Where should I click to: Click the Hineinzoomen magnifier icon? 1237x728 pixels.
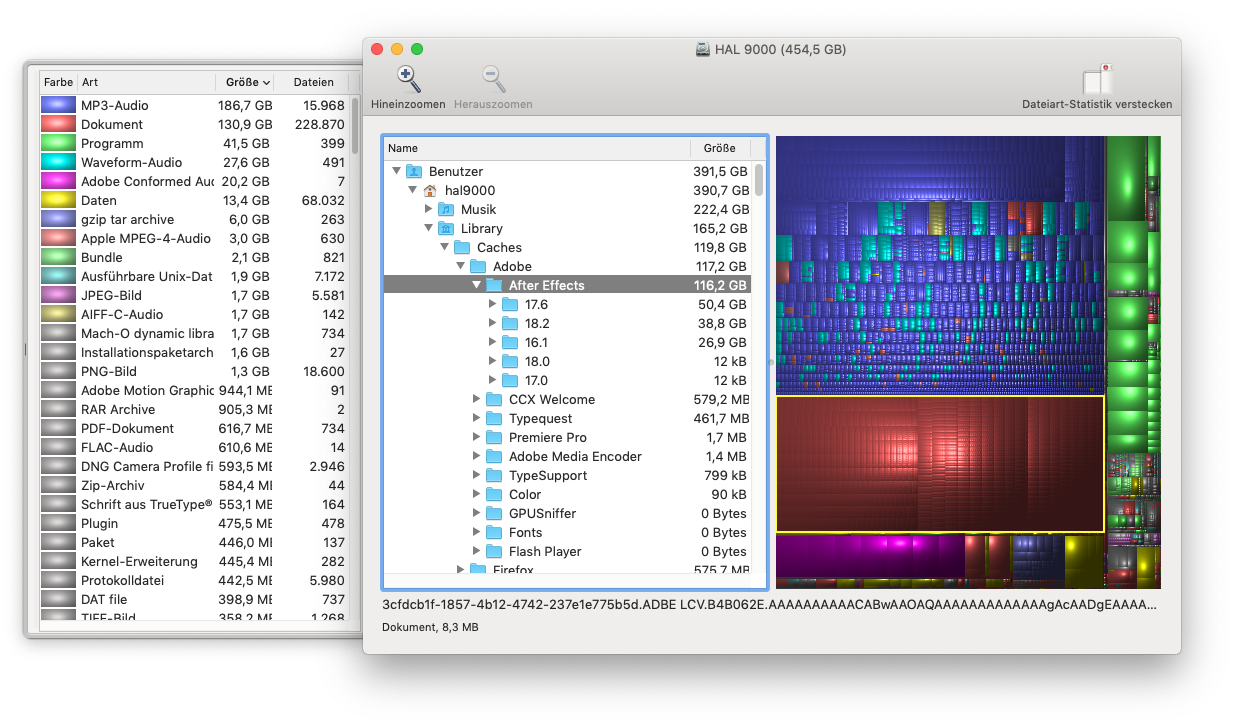point(408,79)
